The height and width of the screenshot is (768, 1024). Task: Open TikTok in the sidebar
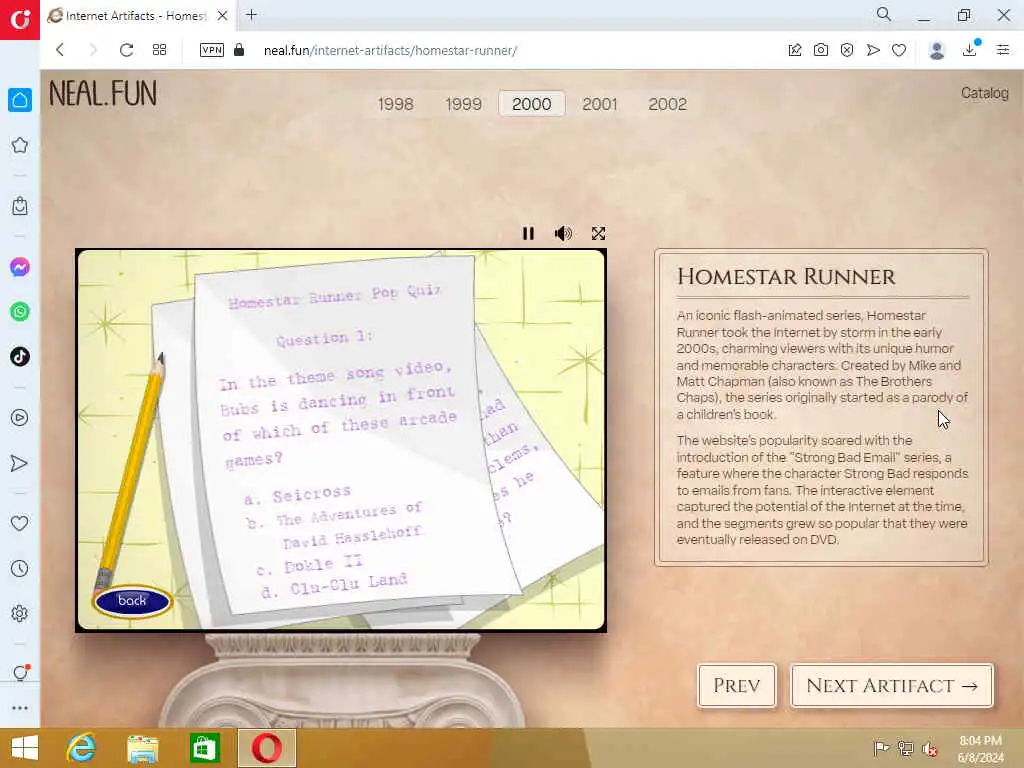[20, 357]
